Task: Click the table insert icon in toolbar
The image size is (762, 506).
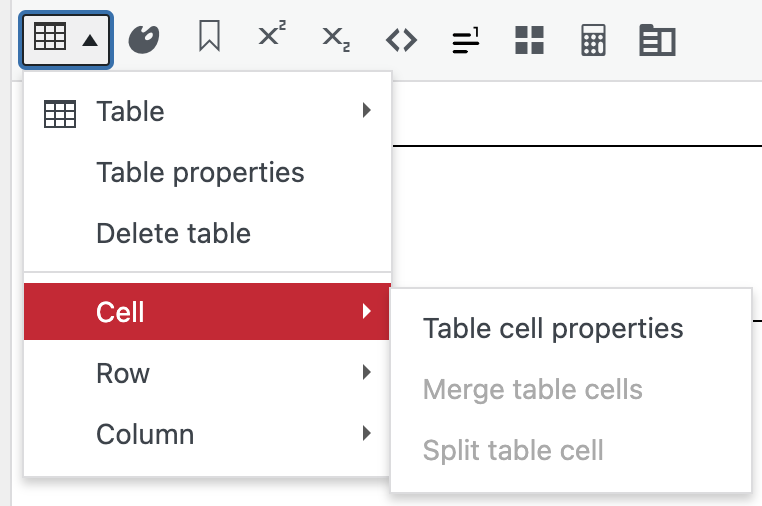Action: pos(49,38)
